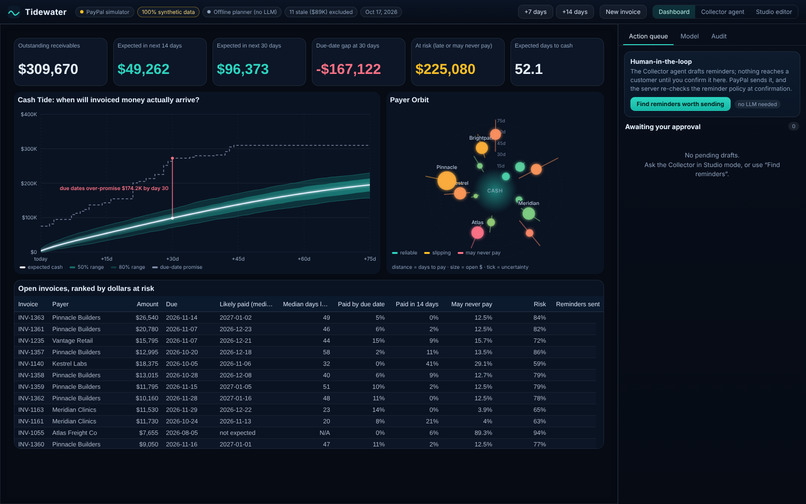Click the Brightpath bubble in Payer Orbit
This screenshot has height=504, width=806.
point(482,148)
